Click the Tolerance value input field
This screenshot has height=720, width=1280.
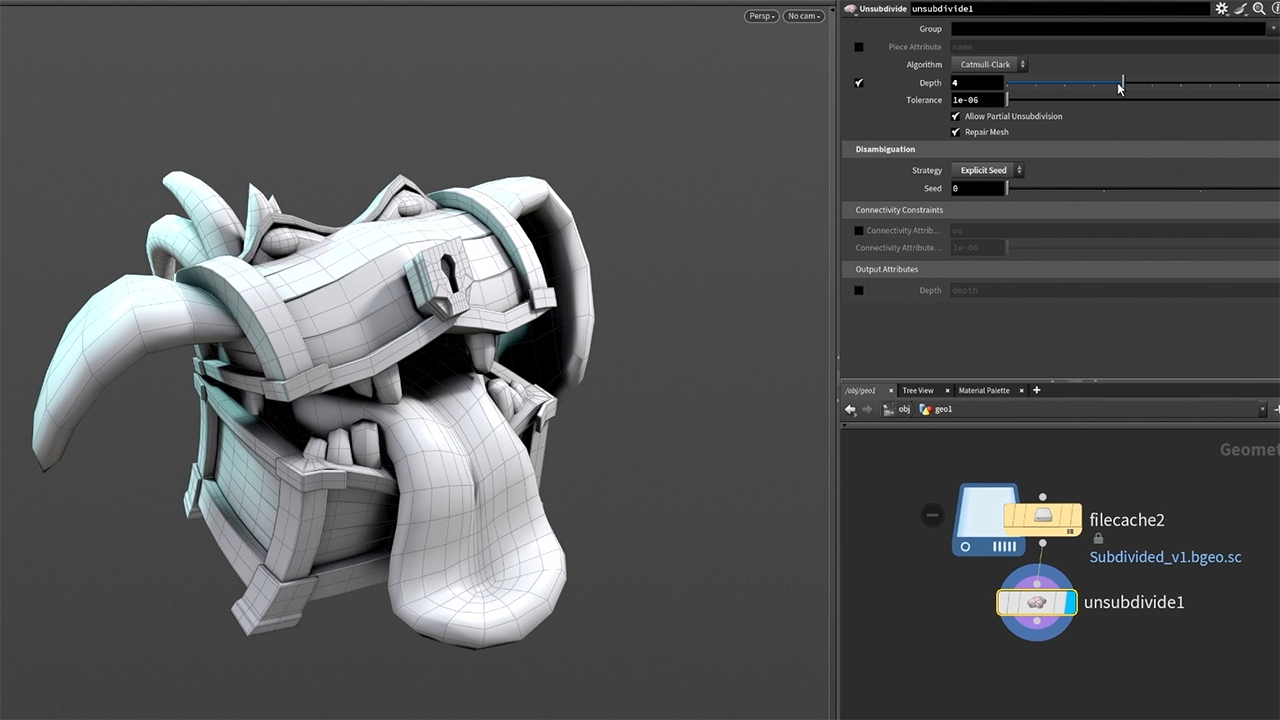tap(977, 100)
